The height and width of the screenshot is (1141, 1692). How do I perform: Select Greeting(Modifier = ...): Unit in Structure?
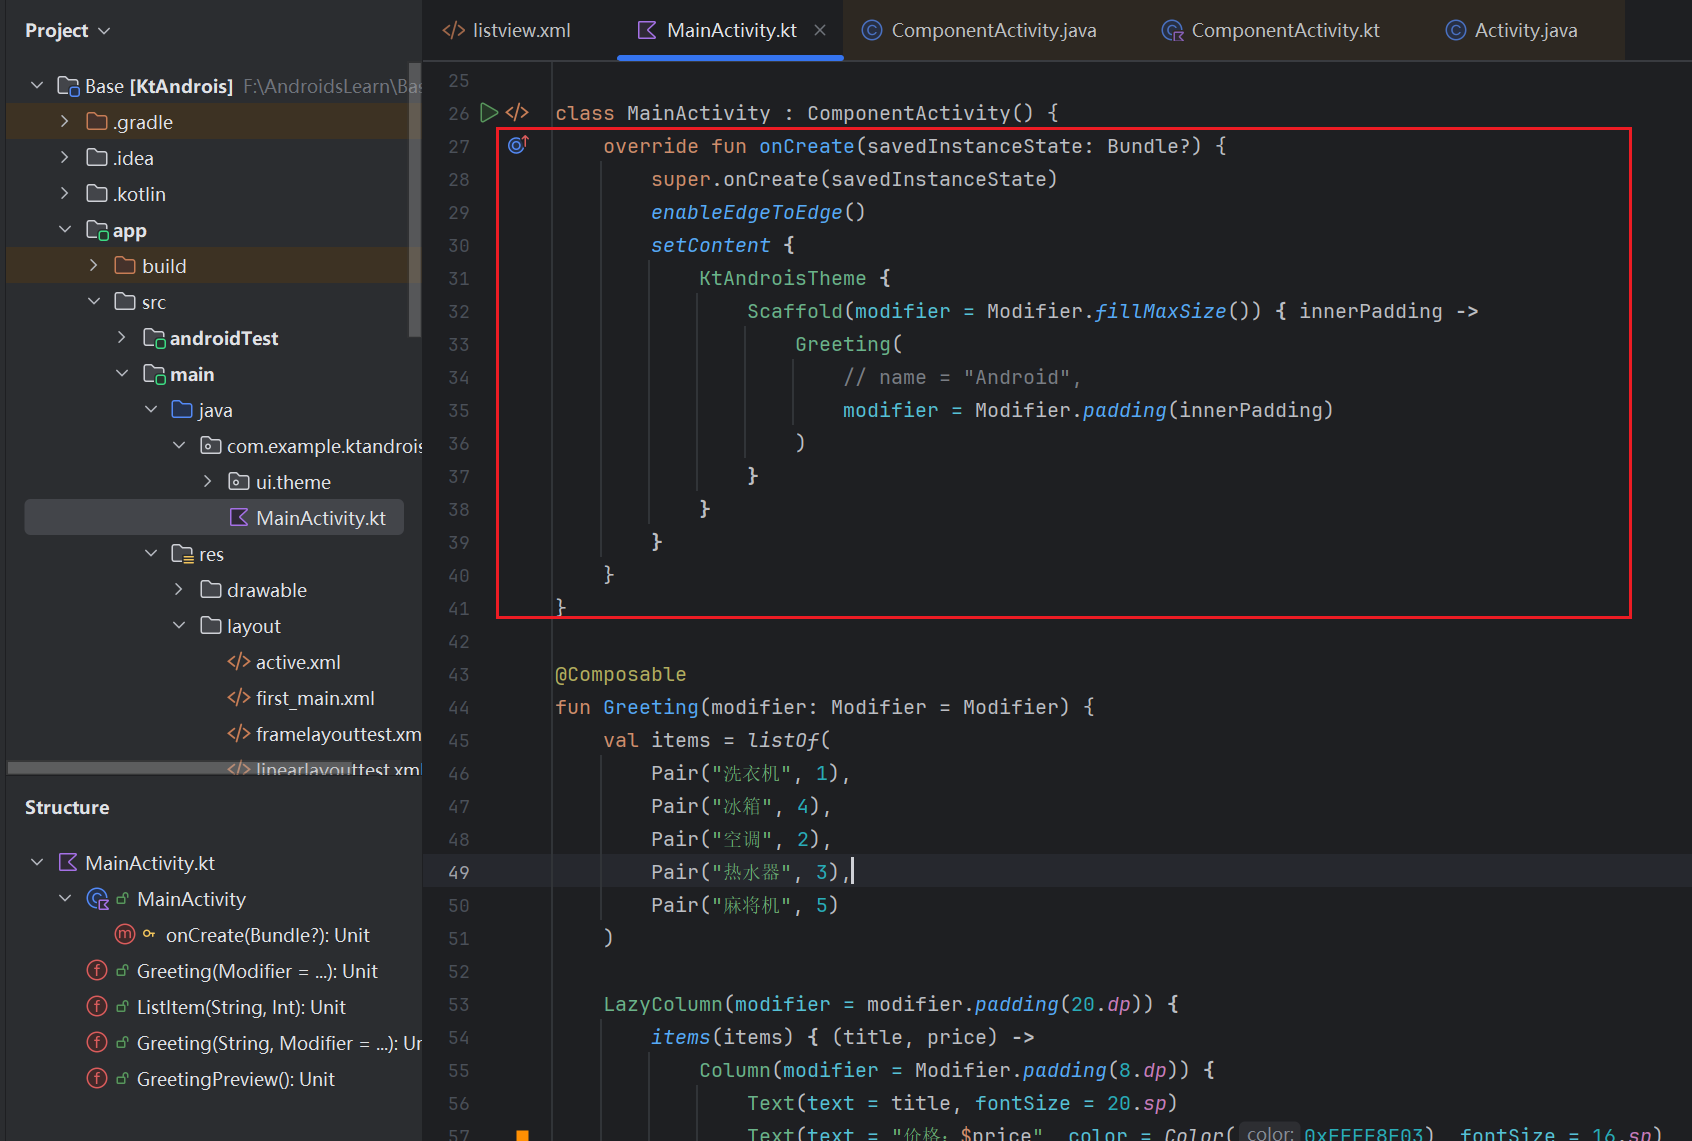tap(257, 971)
